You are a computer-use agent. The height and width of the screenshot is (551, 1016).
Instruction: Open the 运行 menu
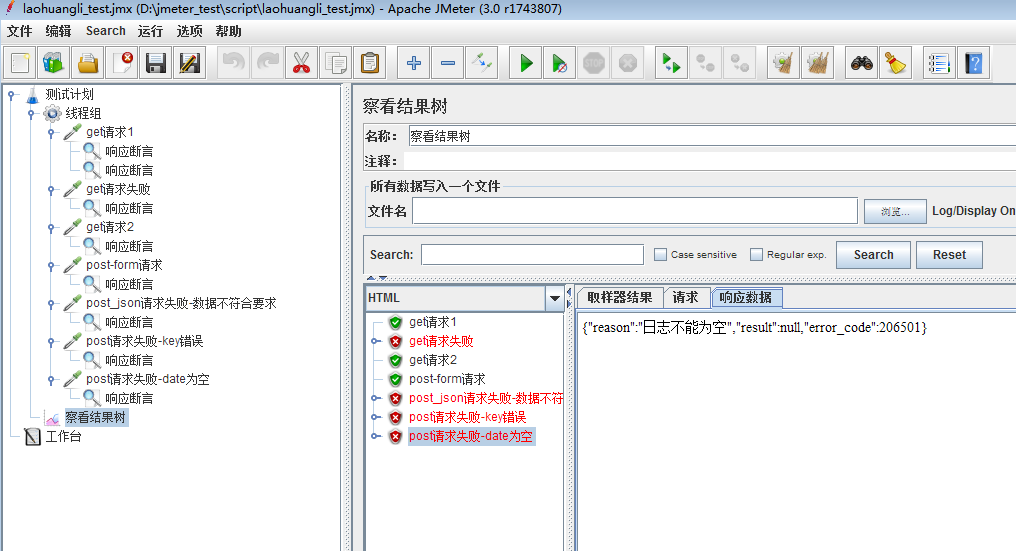click(x=150, y=31)
